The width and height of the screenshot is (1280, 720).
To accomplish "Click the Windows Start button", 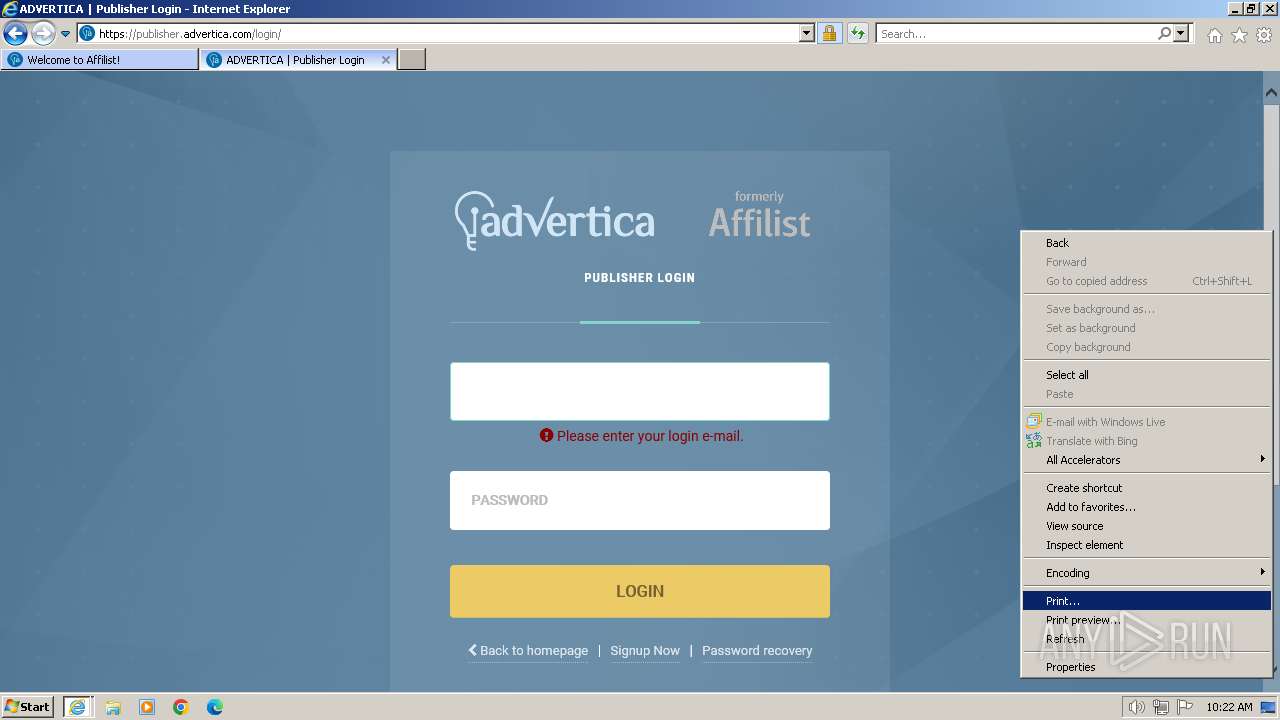I will tap(28, 707).
